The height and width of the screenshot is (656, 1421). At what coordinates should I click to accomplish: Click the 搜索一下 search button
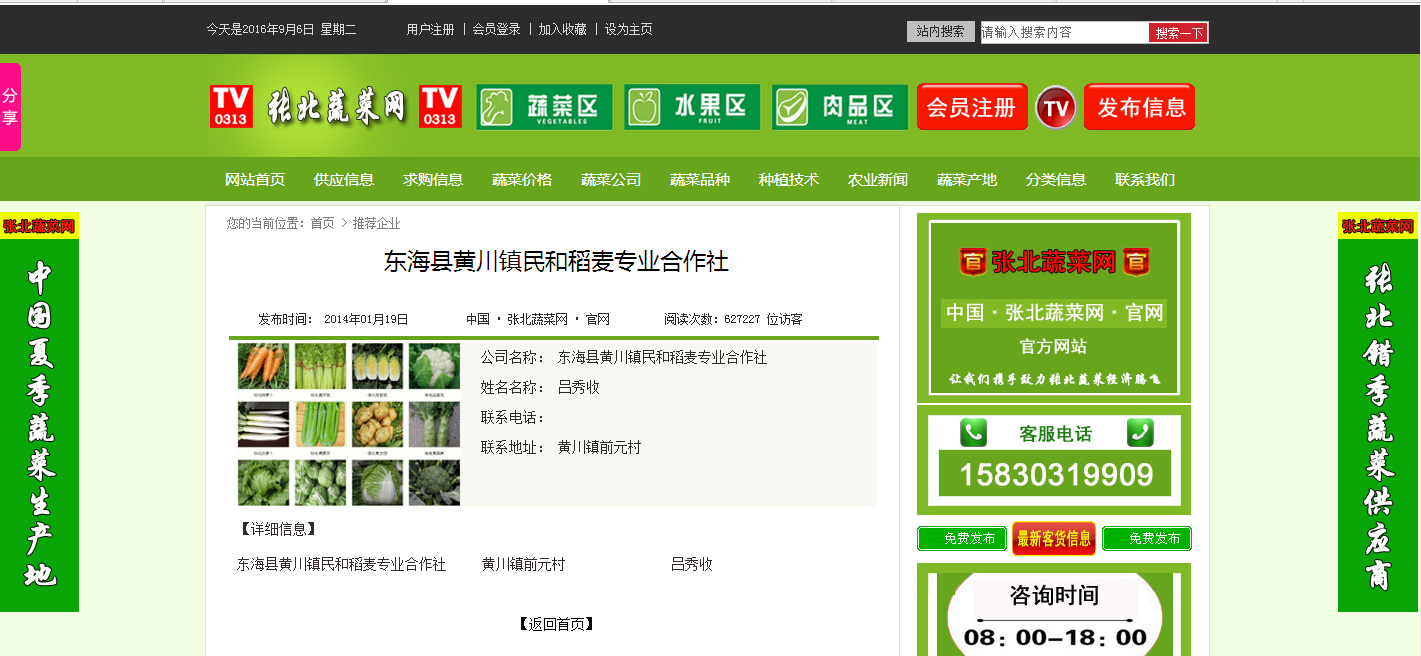tap(1179, 33)
